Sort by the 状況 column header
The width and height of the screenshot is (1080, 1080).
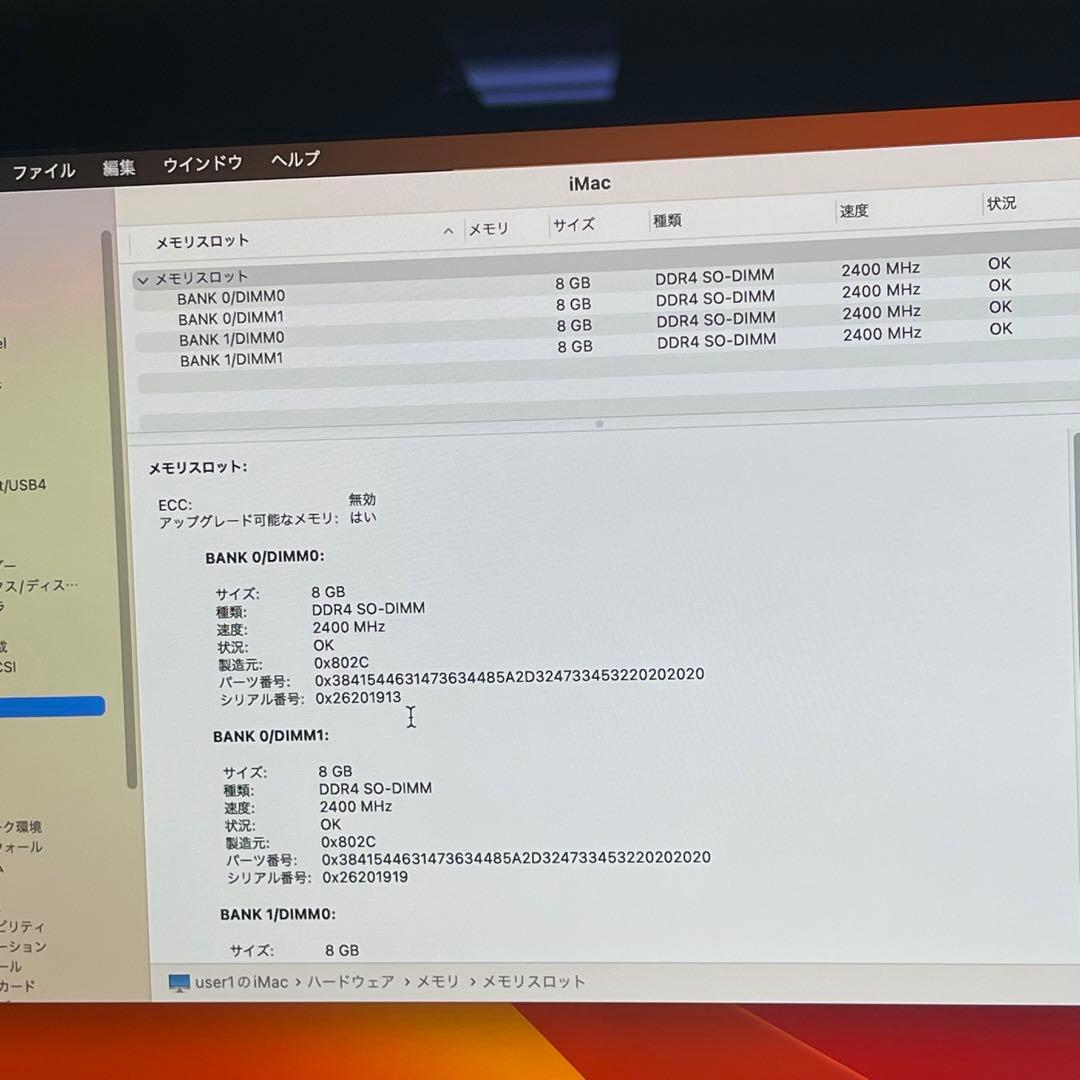[x=1001, y=204]
